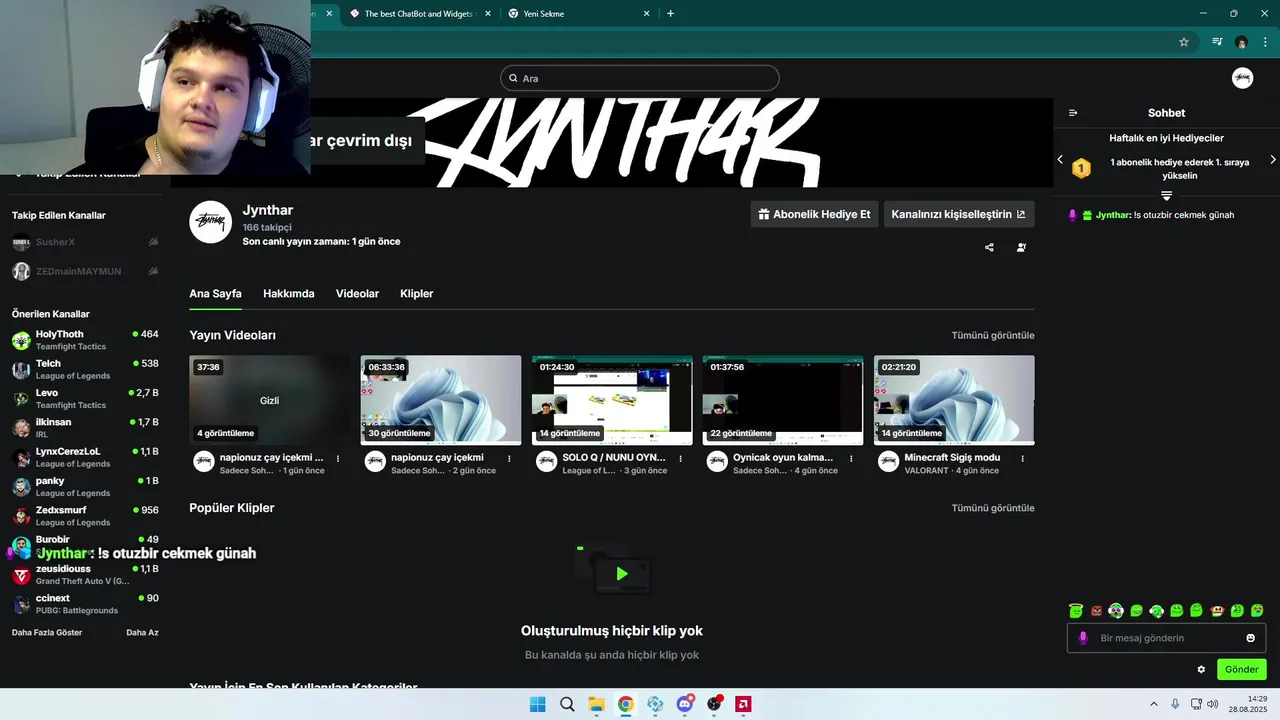Open the 06:33:36 video thumbnail
This screenshot has width=1280, height=720.
point(441,400)
